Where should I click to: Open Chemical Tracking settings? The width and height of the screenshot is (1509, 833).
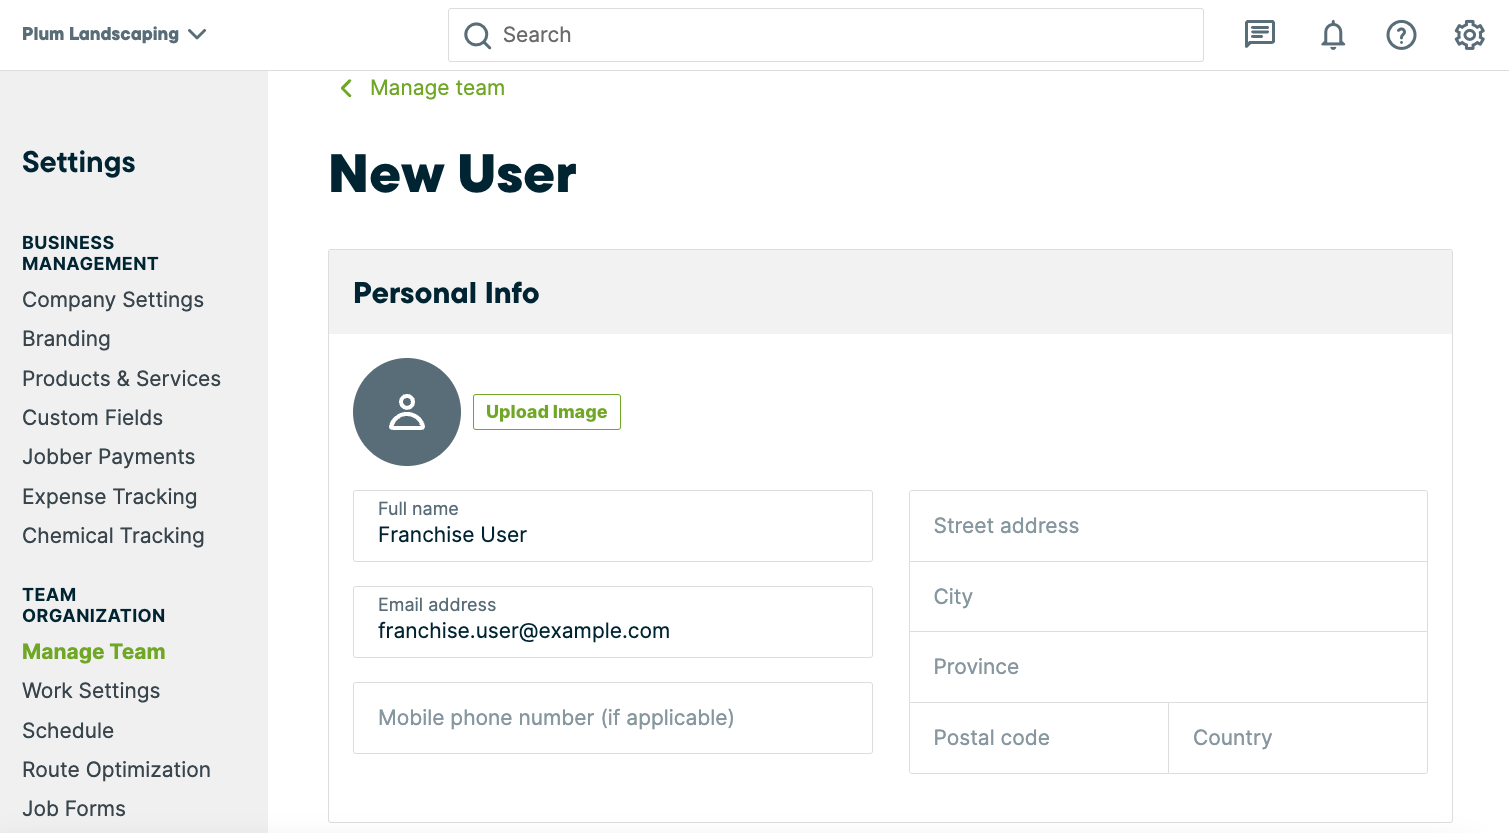113,536
